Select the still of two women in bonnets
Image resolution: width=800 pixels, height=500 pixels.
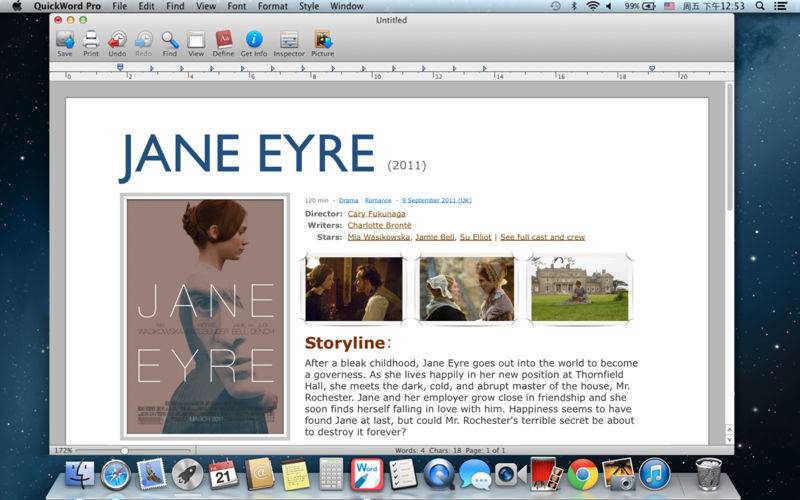[467, 289]
